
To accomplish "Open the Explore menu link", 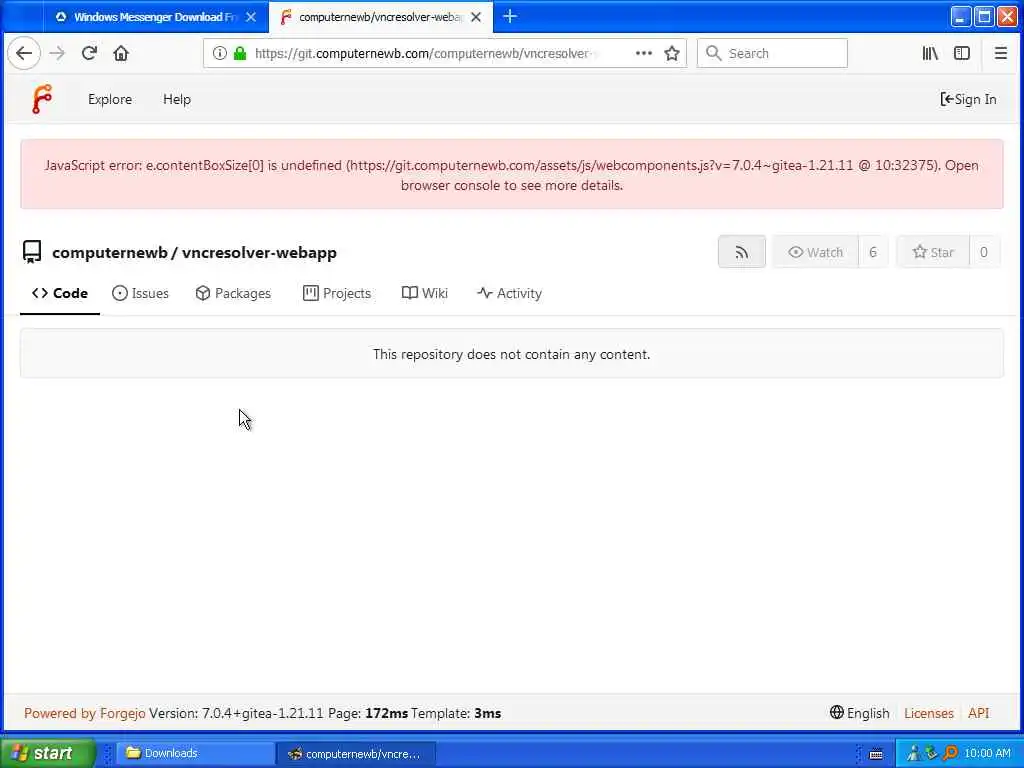I will [110, 99].
